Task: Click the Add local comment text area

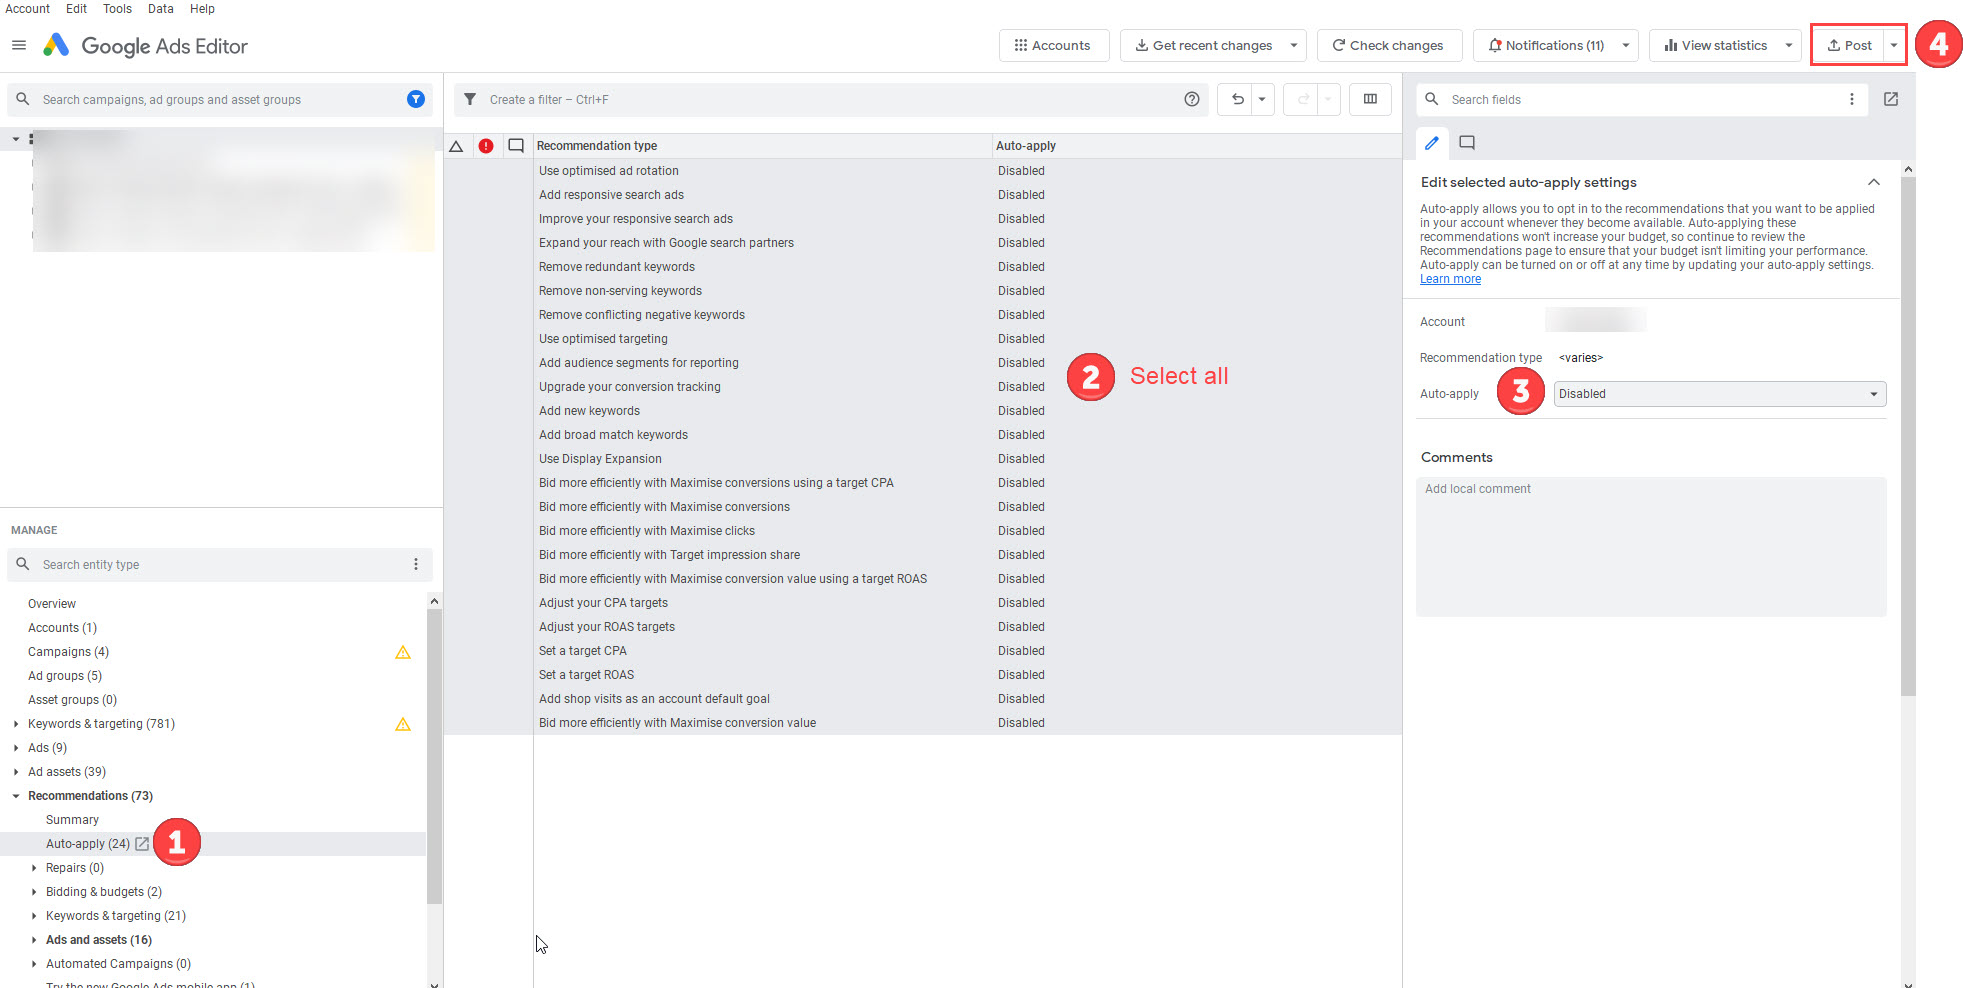Action: [x=1650, y=545]
